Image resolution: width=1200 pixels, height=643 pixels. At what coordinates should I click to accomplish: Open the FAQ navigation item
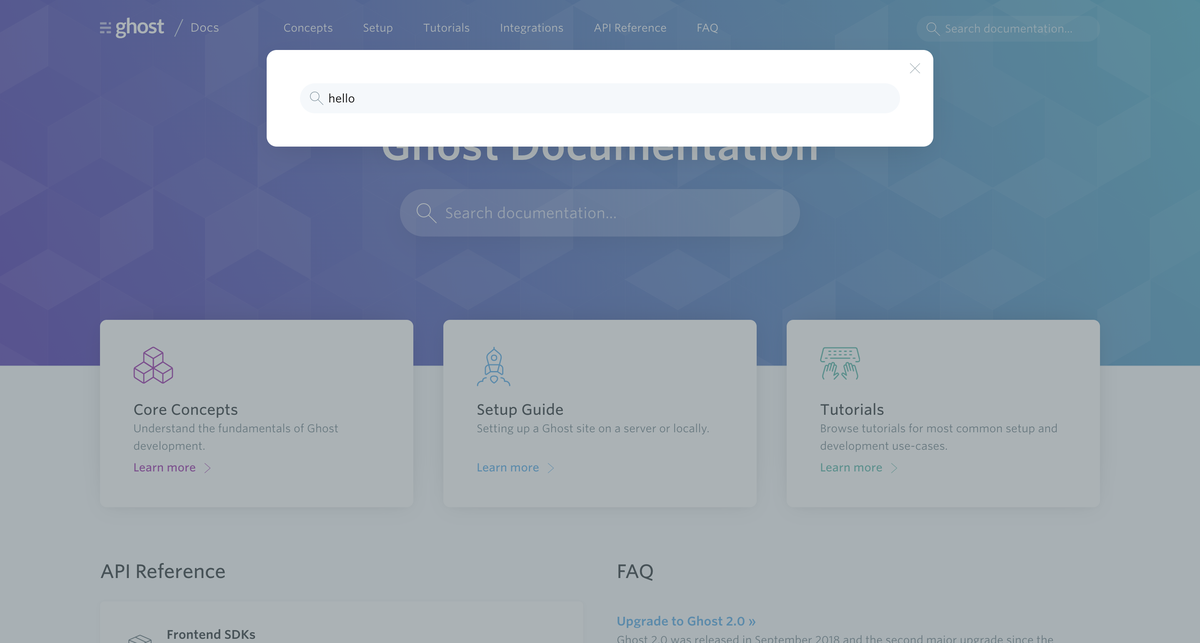coord(707,28)
